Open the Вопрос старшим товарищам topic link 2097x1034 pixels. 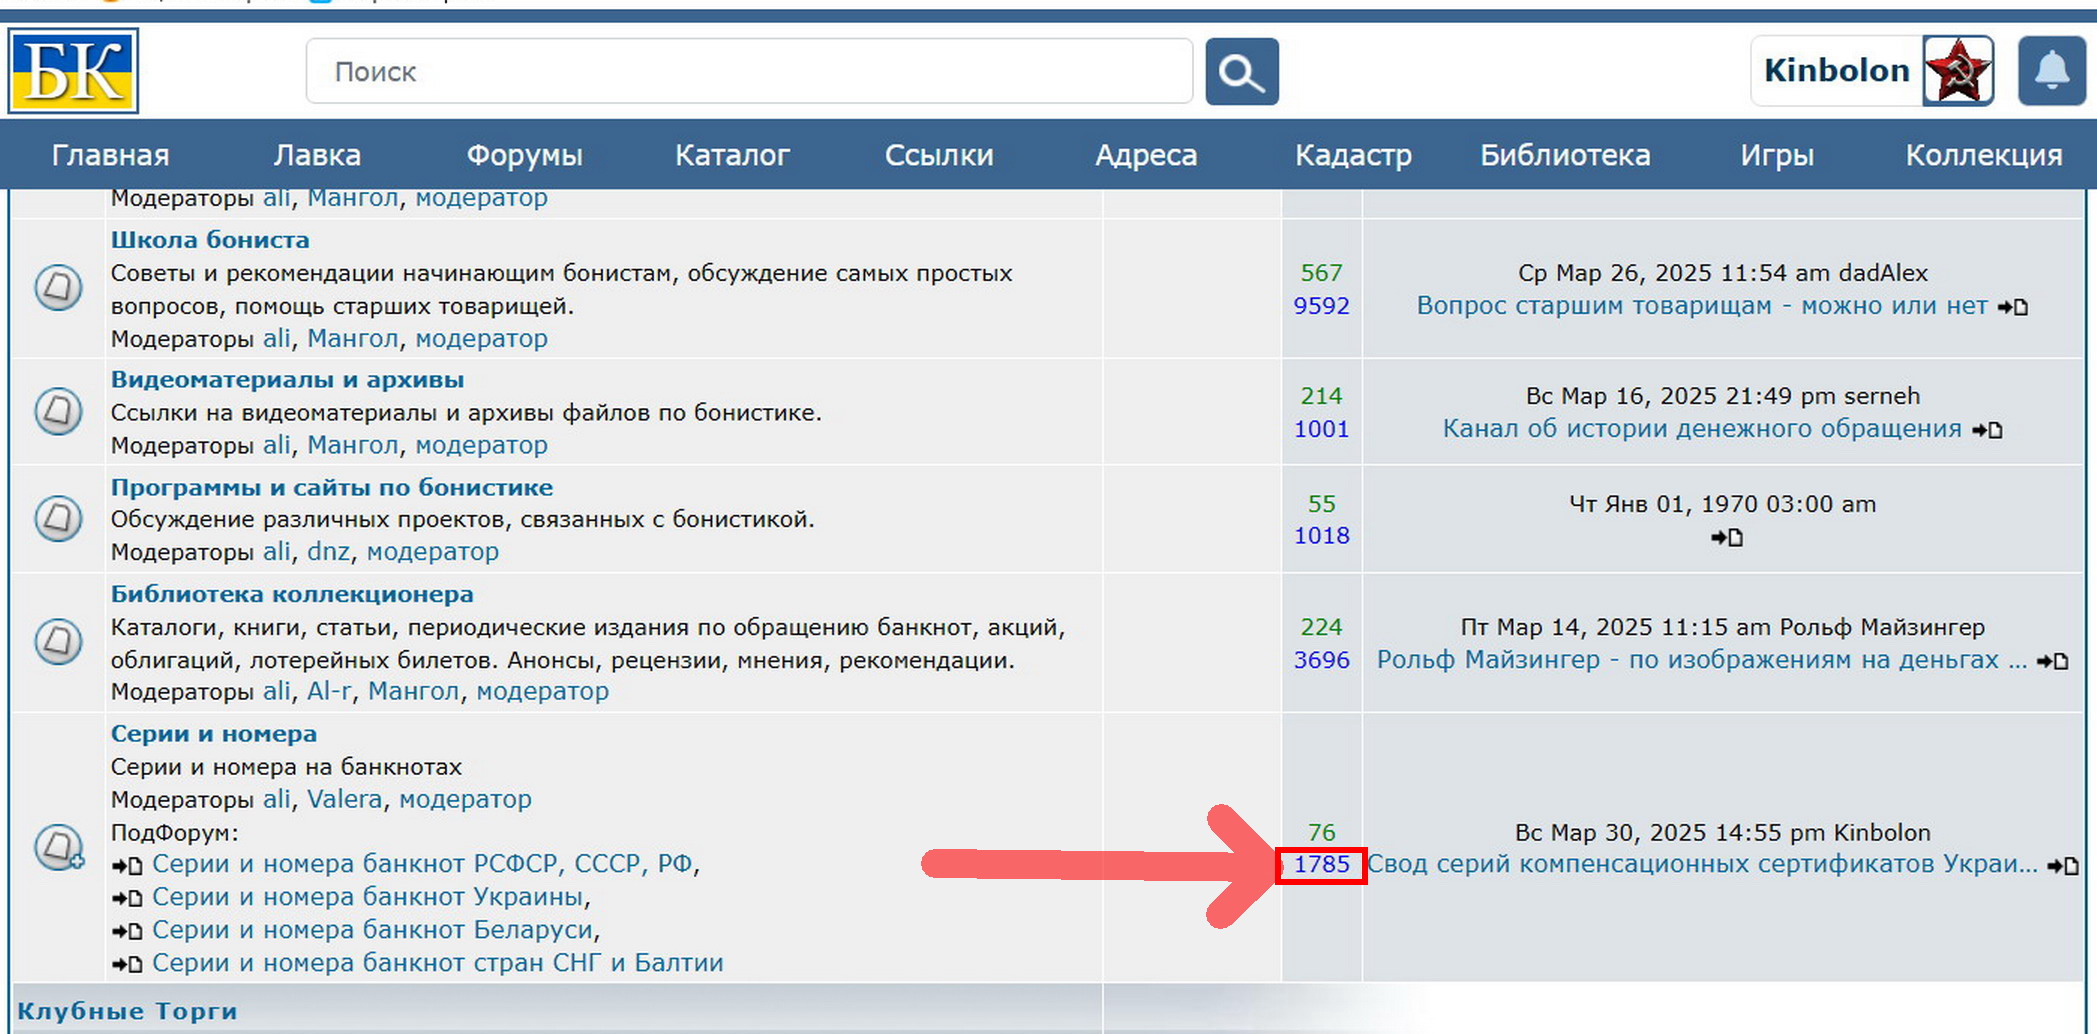(x=1701, y=306)
